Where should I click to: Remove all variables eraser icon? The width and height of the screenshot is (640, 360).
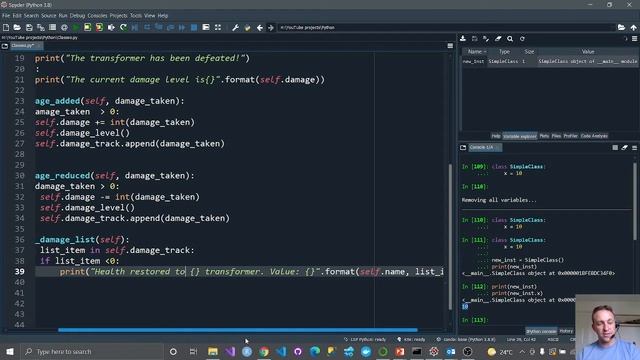pos(498,39)
